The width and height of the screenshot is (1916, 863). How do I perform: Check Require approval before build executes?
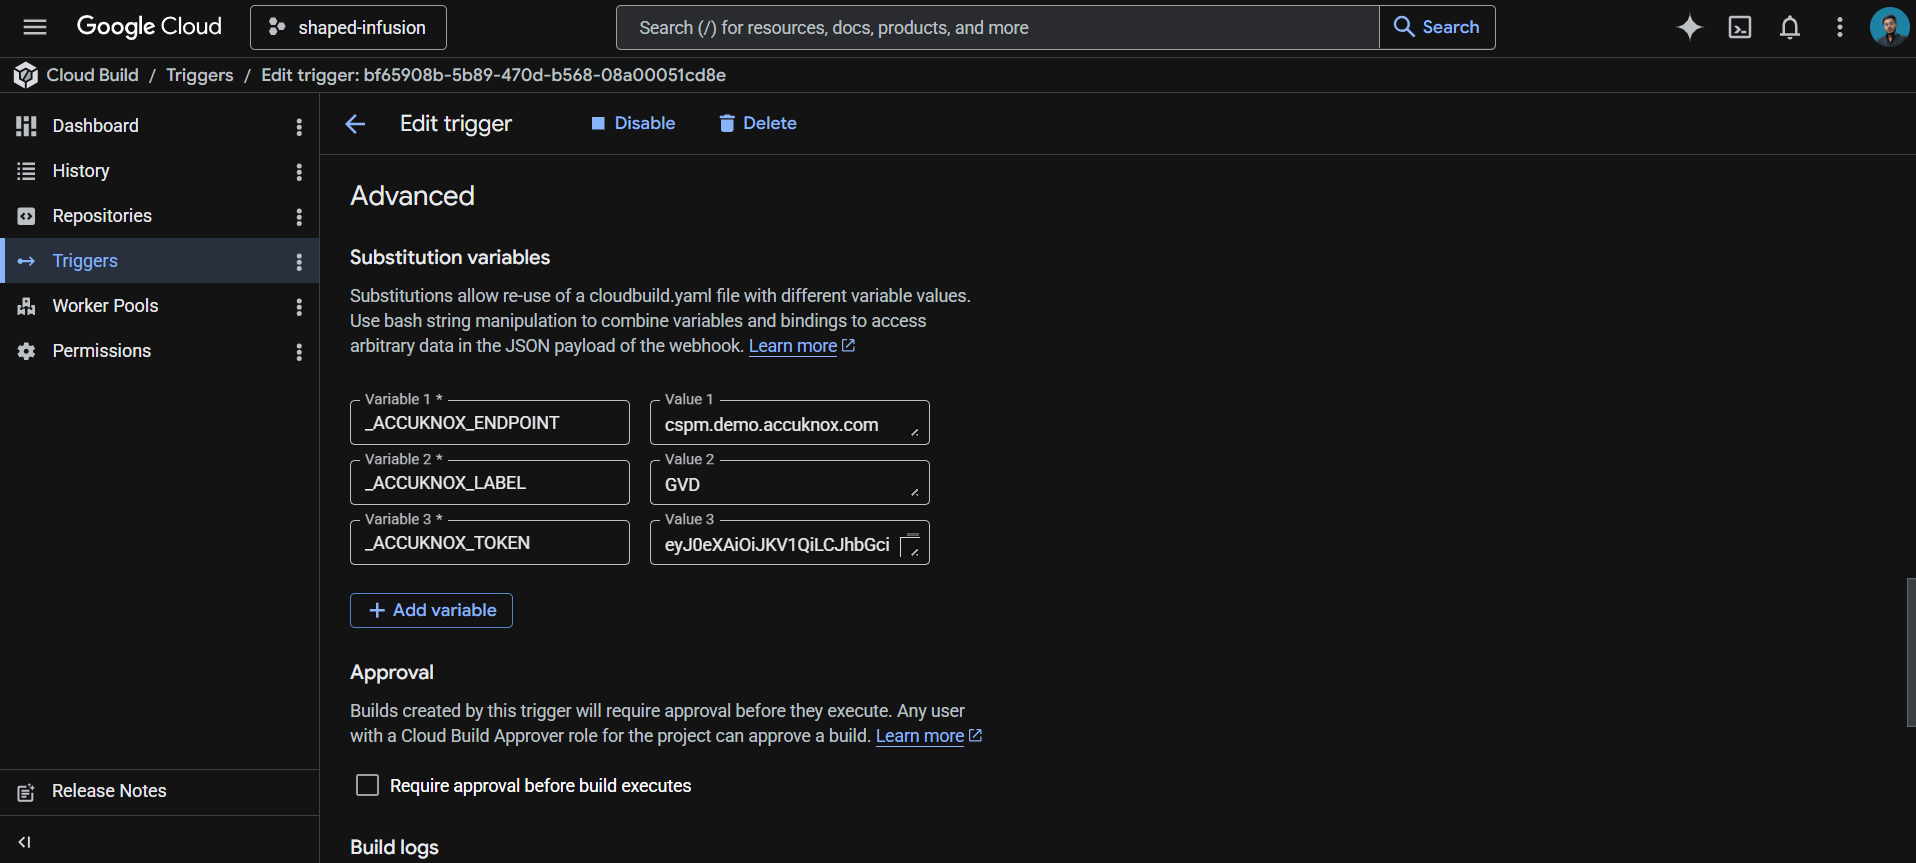coord(368,786)
